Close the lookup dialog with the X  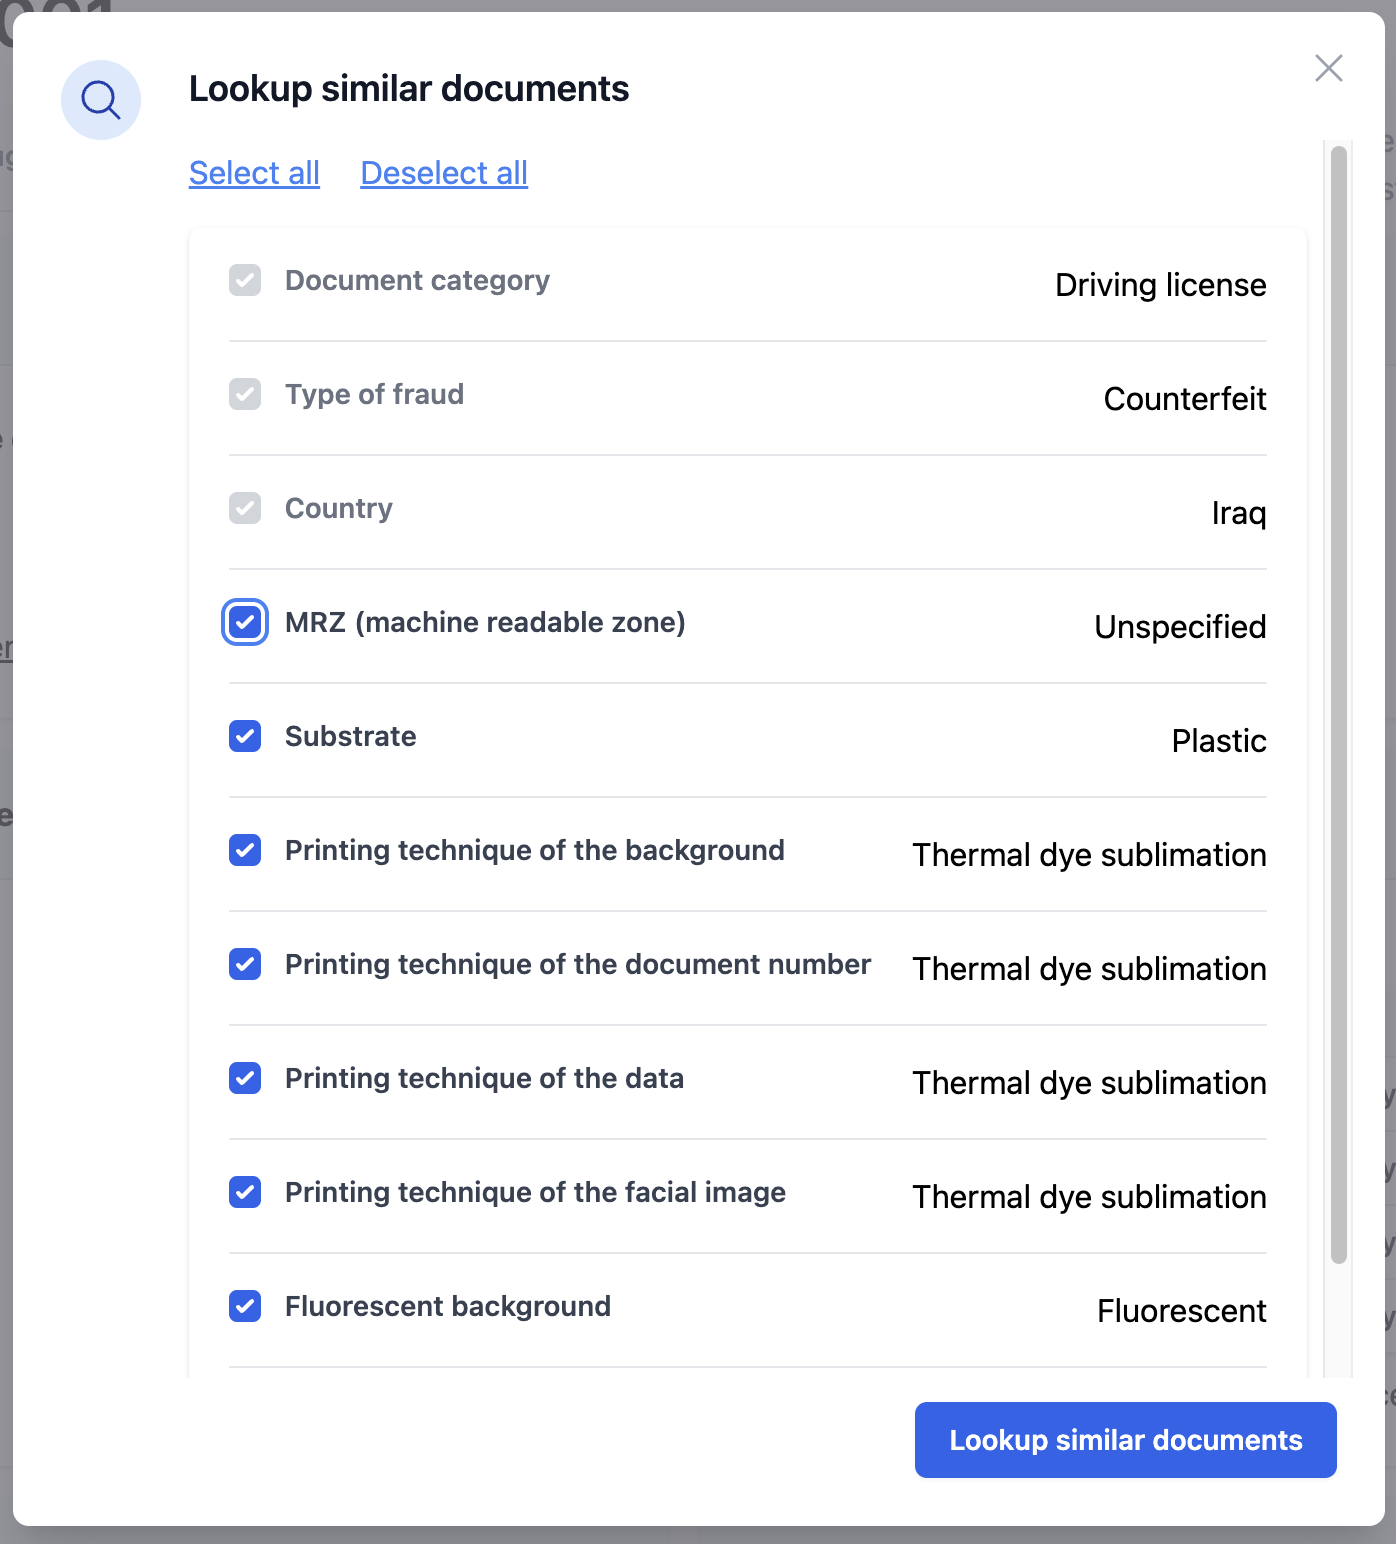click(x=1328, y=68)
